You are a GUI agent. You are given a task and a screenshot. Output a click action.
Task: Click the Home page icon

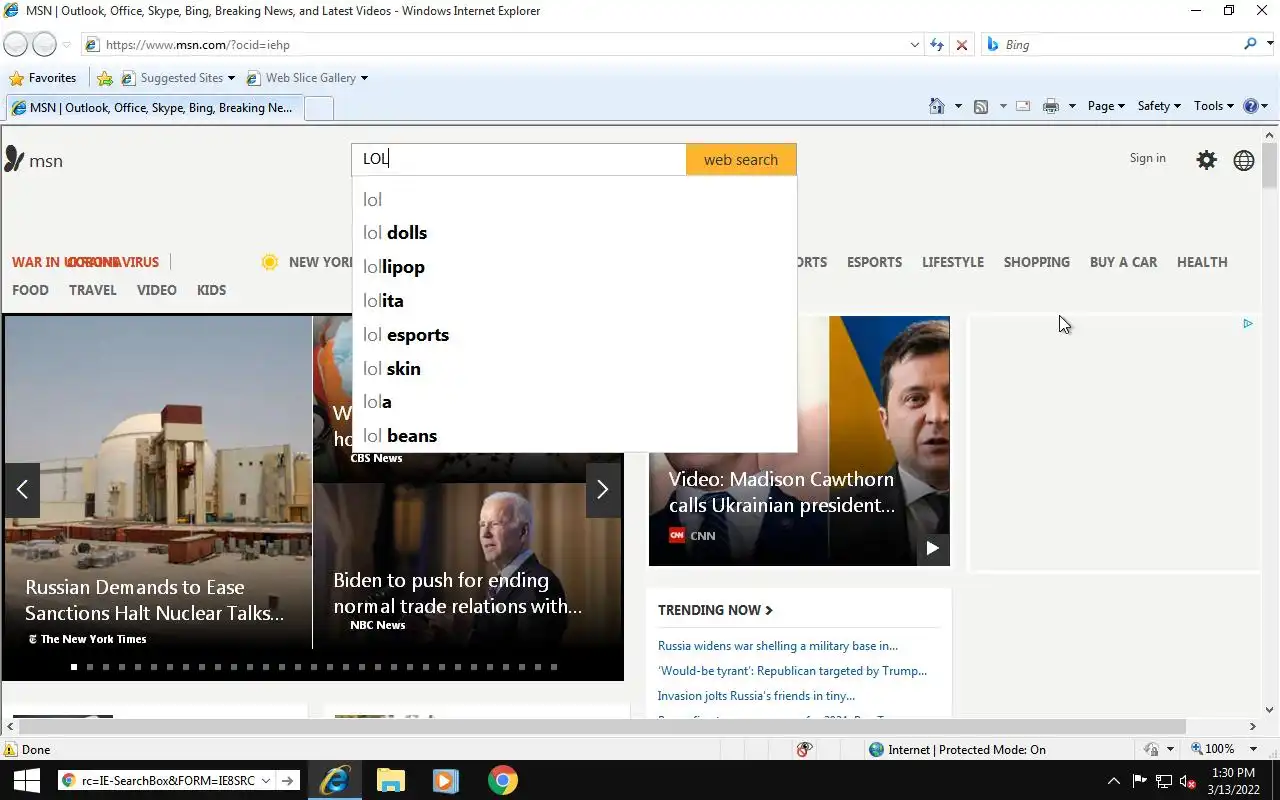coord(937,106)
